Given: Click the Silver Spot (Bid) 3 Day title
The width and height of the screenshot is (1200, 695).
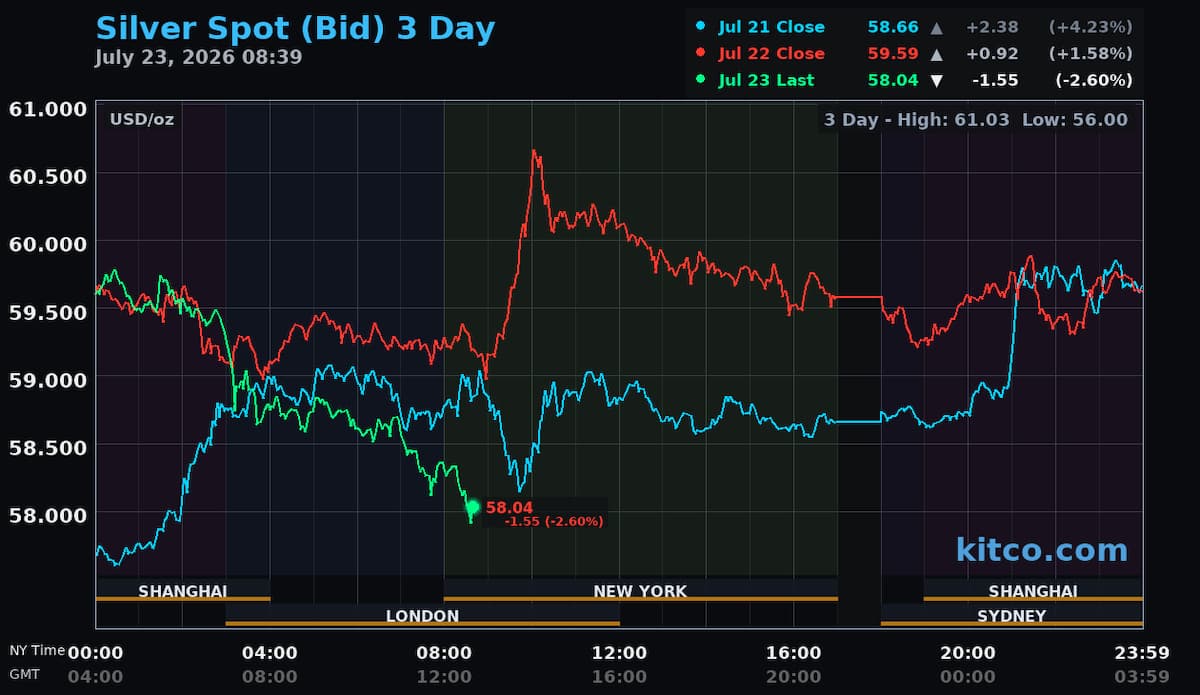Looking at the screenshot, I should pyautogui.click(x=295, y=28).
